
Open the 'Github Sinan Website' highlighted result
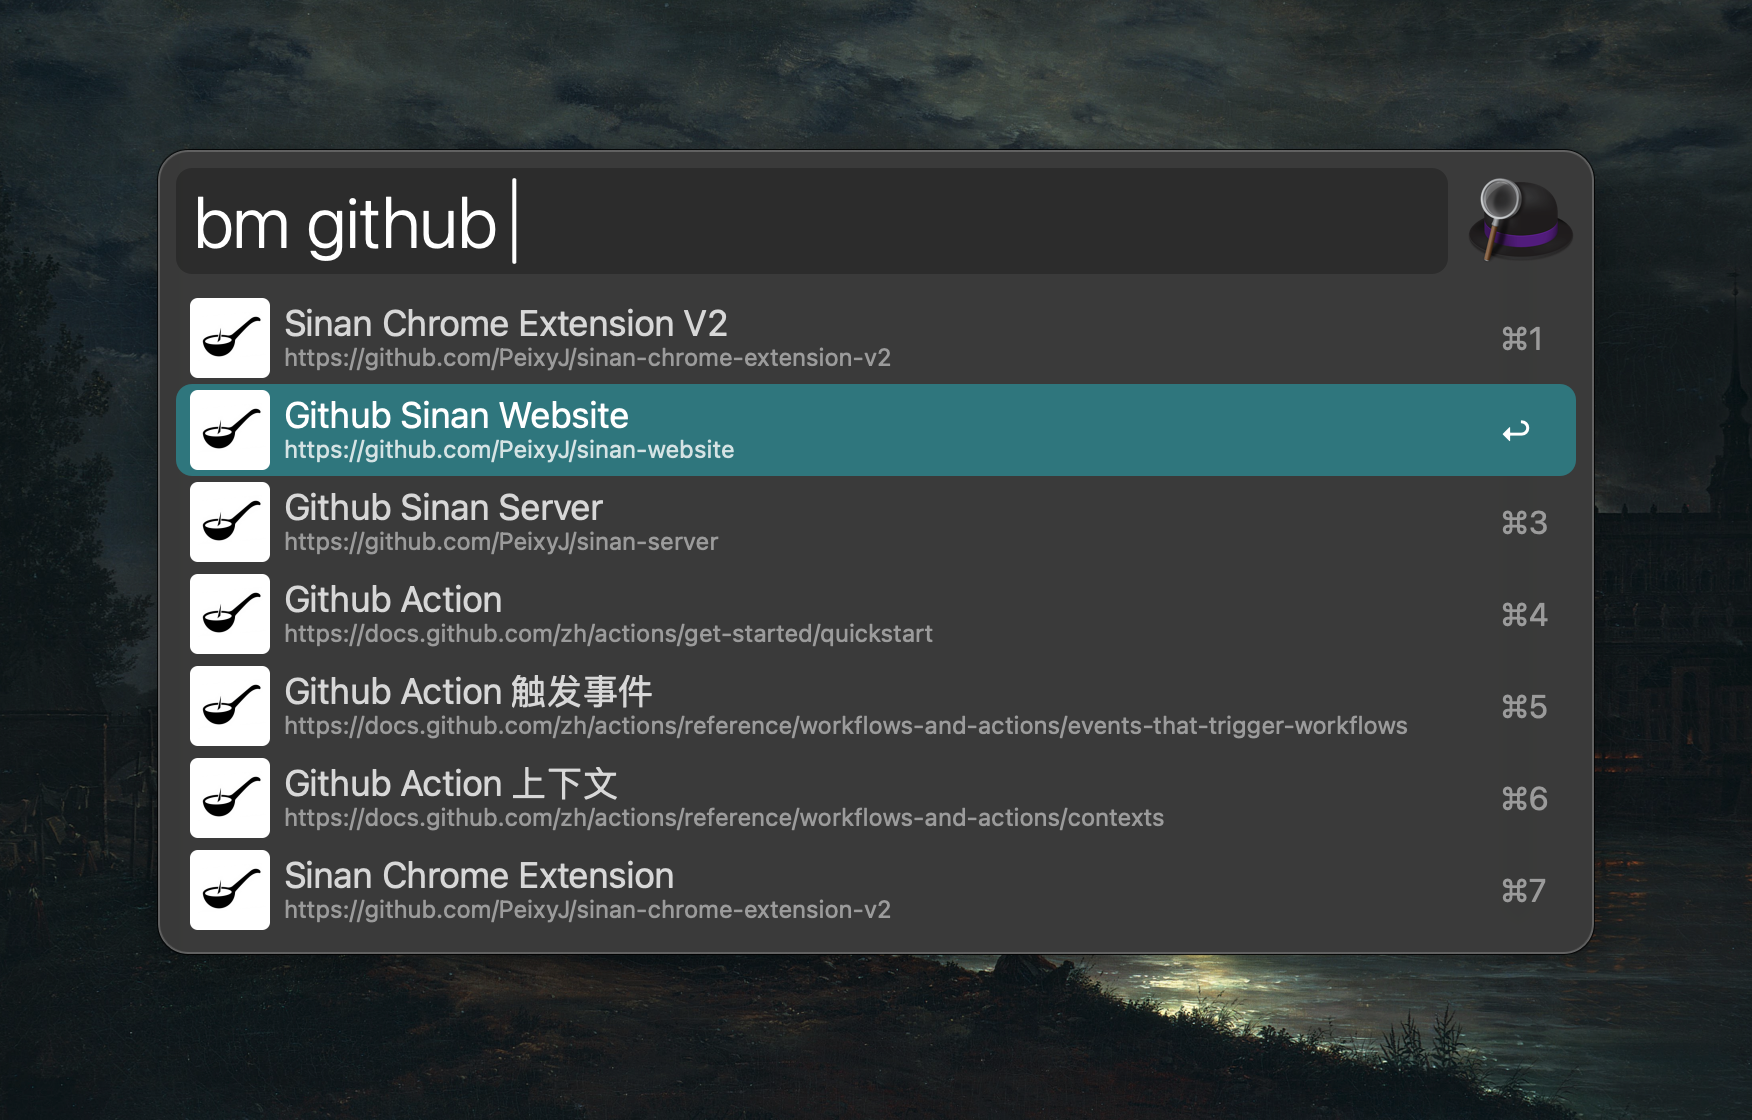tap(876, 430)
